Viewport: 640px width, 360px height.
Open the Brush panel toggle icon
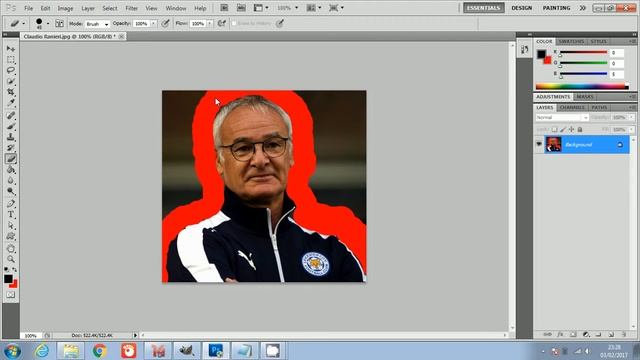(x=59, y=24)
